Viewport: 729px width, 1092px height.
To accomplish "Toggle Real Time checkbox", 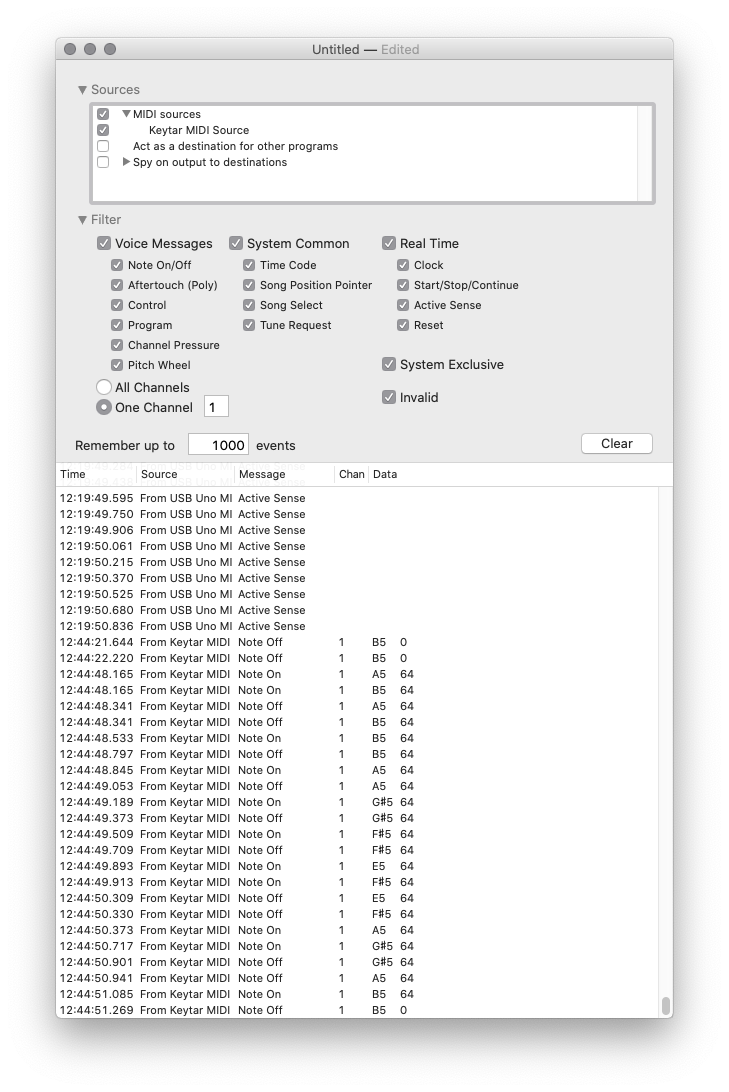I will [x=389, y=243].
